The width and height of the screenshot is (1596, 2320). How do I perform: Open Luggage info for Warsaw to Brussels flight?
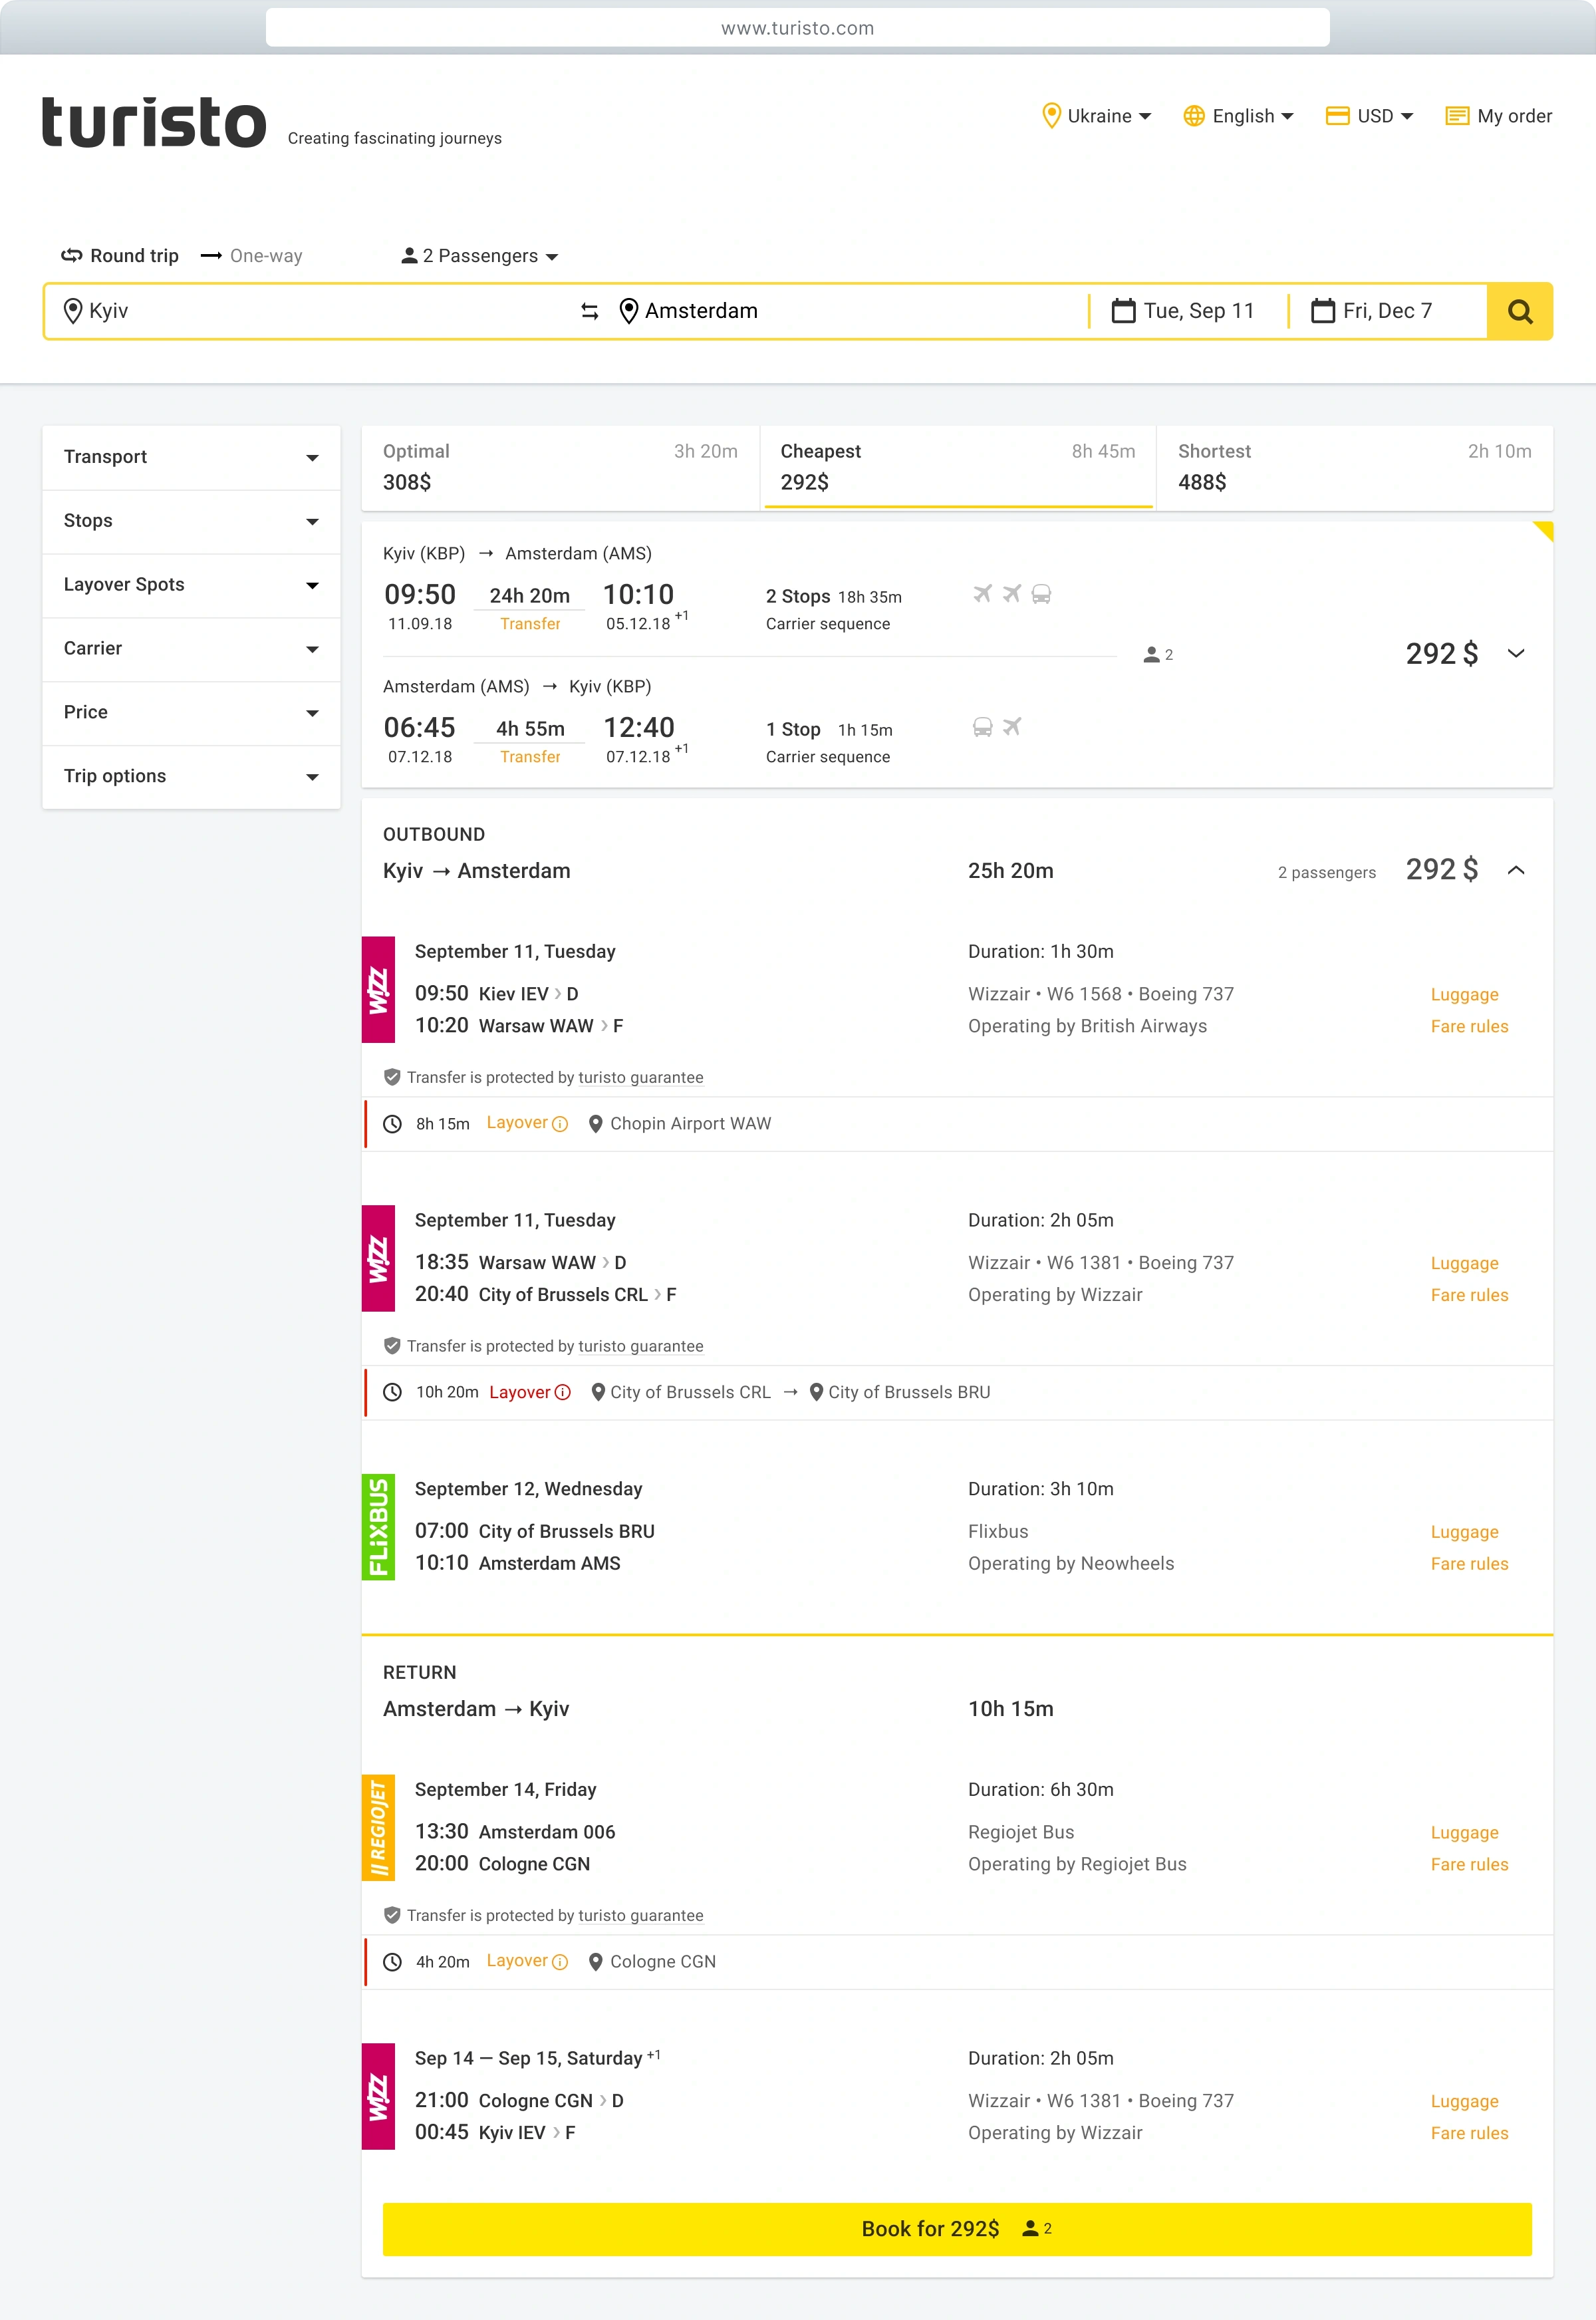coord(1464,1264)
